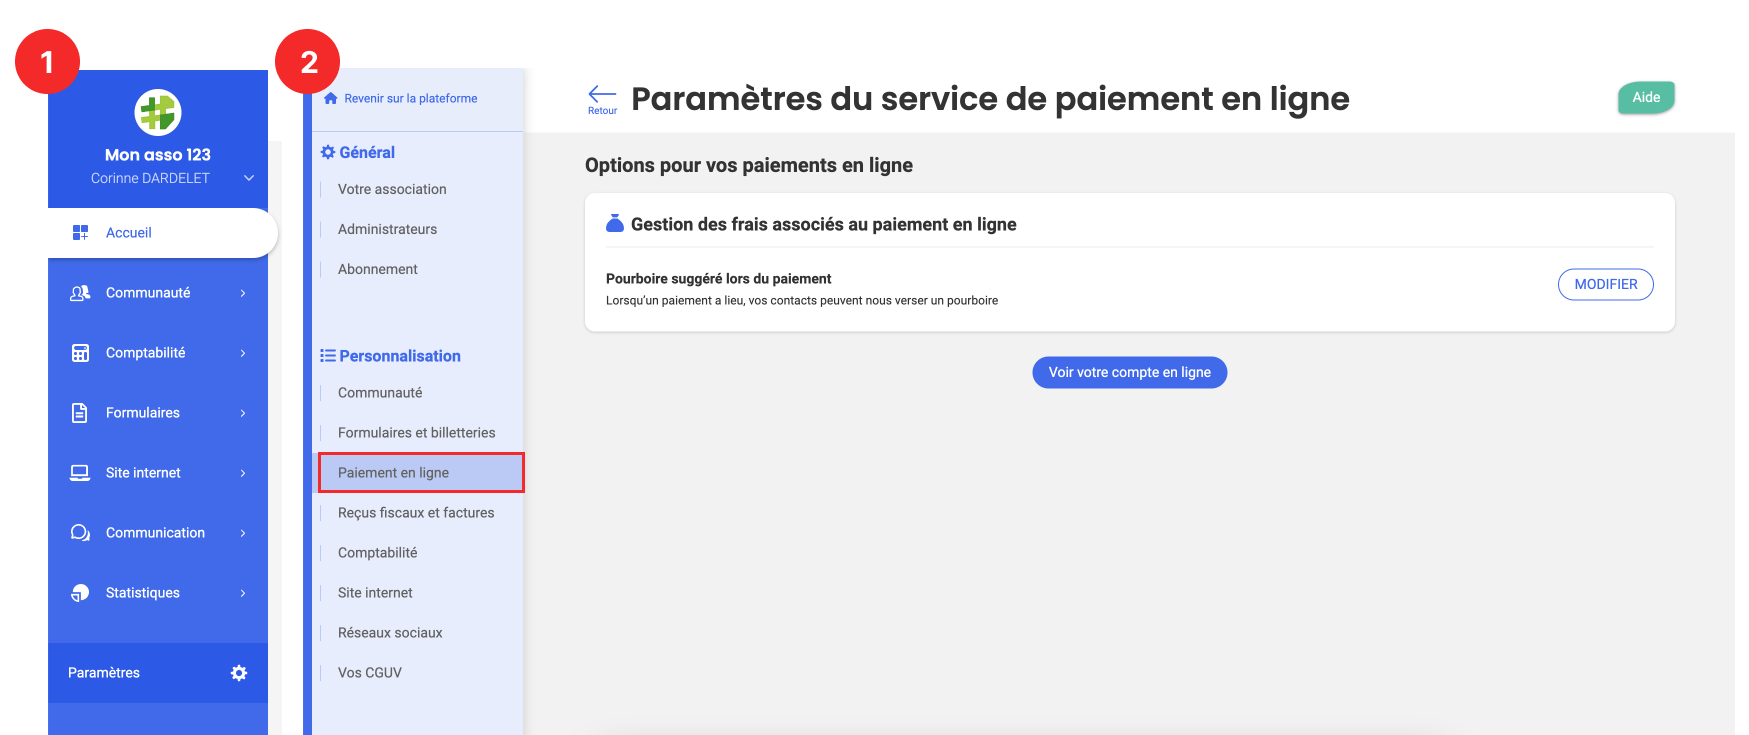Open the Aide help button

click(x=1645, y=97)
